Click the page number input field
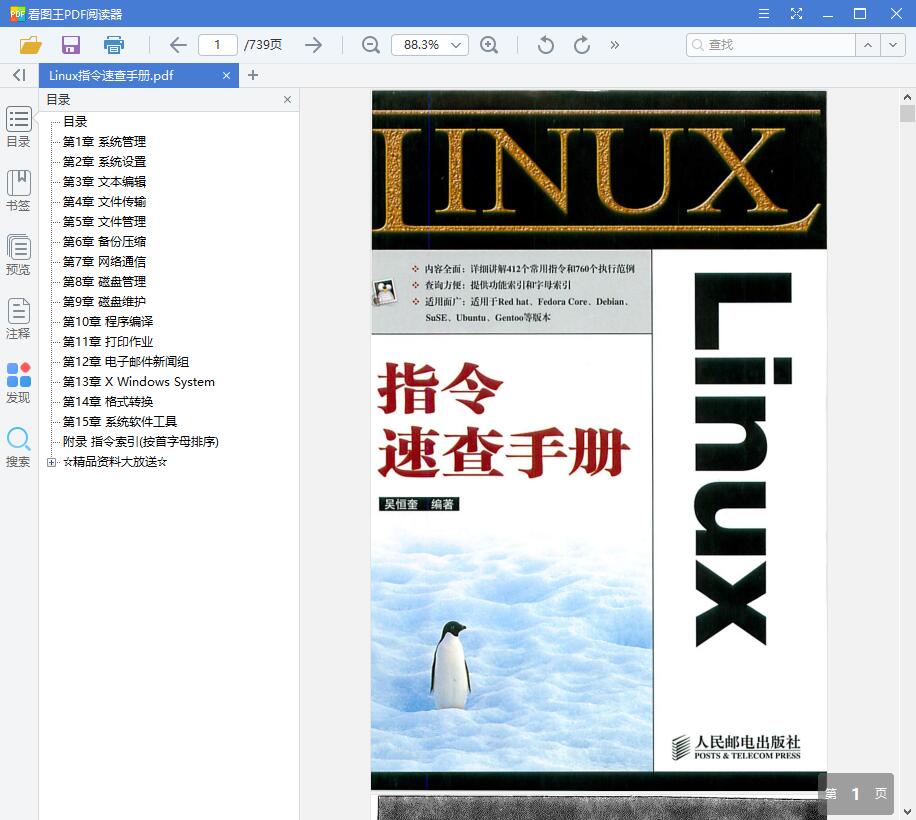This screenshot has width=916, height=820. (217, 45)
